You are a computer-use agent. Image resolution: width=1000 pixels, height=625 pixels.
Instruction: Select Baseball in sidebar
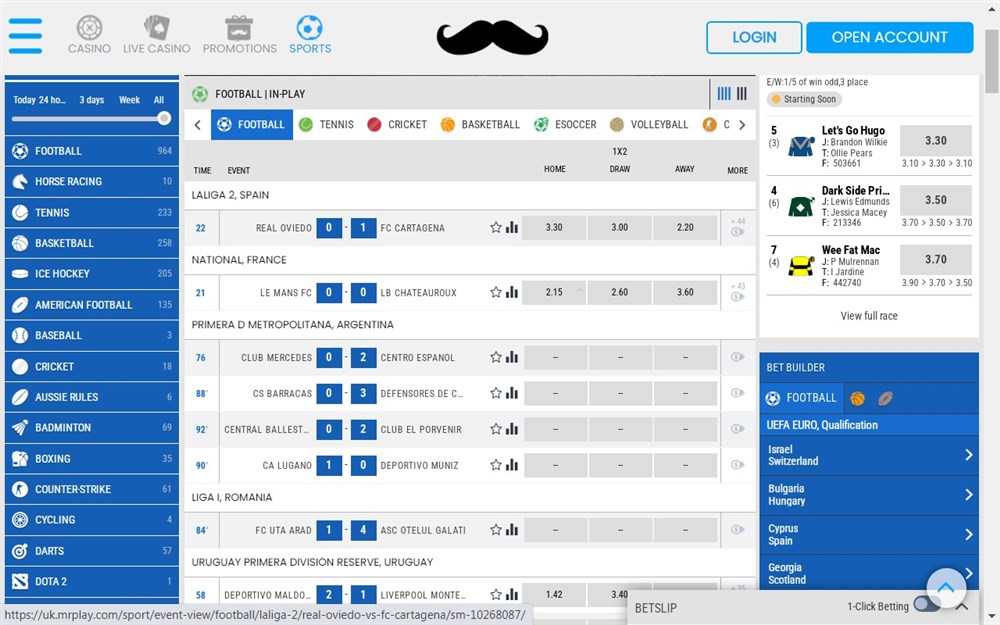coord(92,335)
